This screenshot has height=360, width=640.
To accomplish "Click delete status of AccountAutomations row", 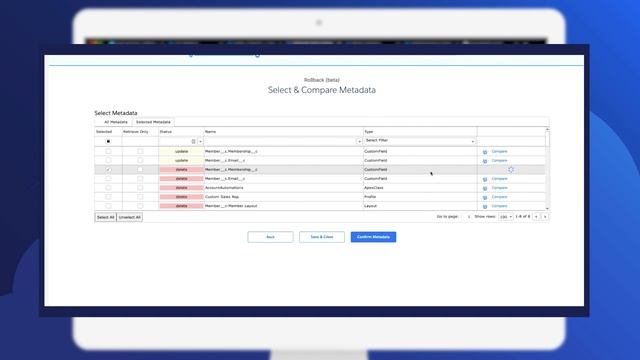I will pyautogui.click(x=181, y=188).
